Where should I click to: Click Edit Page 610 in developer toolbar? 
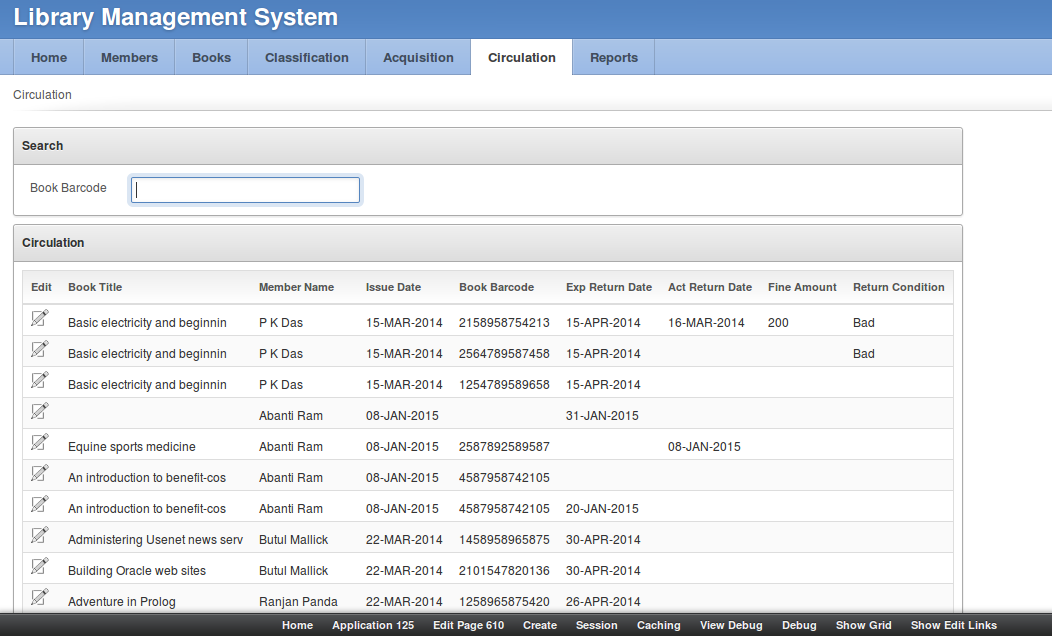pos(468,625)
